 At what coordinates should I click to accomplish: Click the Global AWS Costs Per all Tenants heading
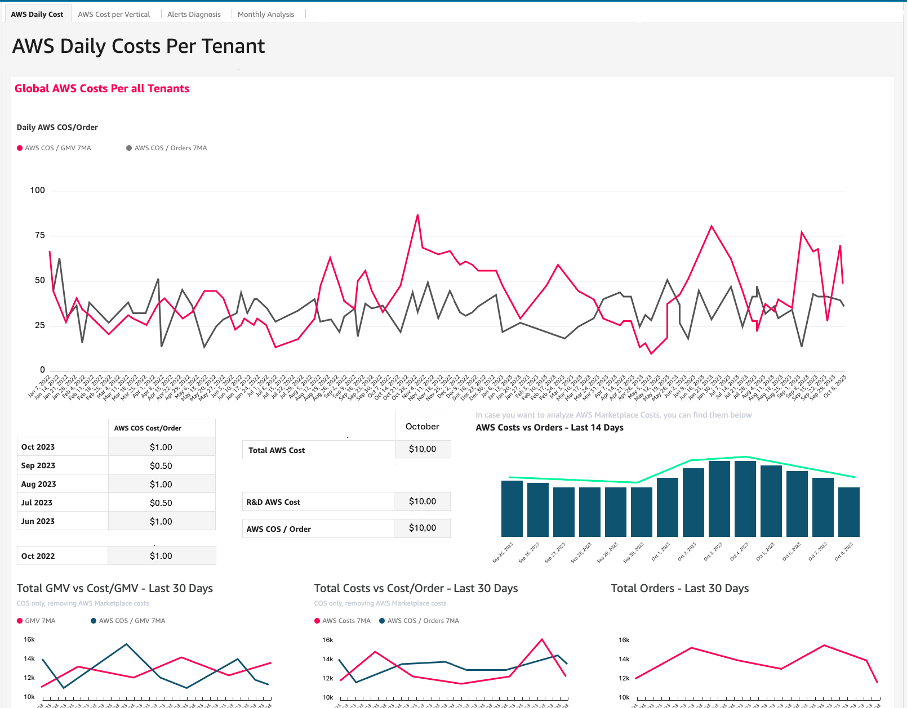[x=102, y=88]
